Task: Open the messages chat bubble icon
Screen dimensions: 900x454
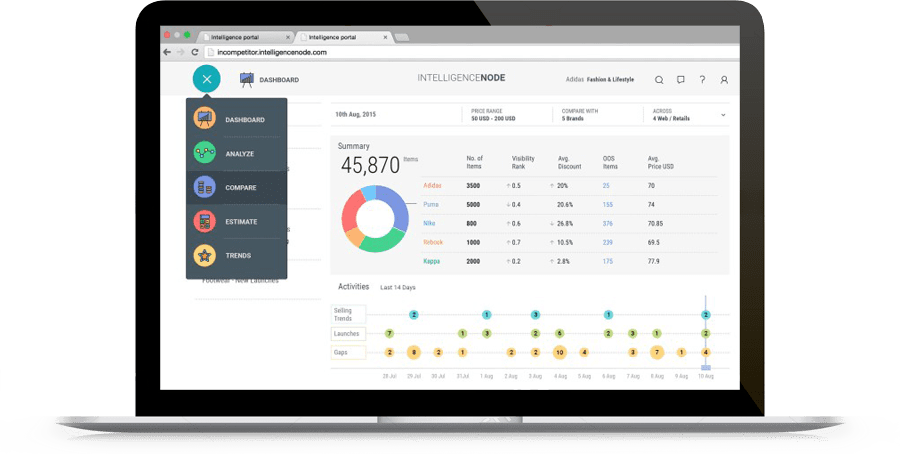Action: tap(681, 80)
